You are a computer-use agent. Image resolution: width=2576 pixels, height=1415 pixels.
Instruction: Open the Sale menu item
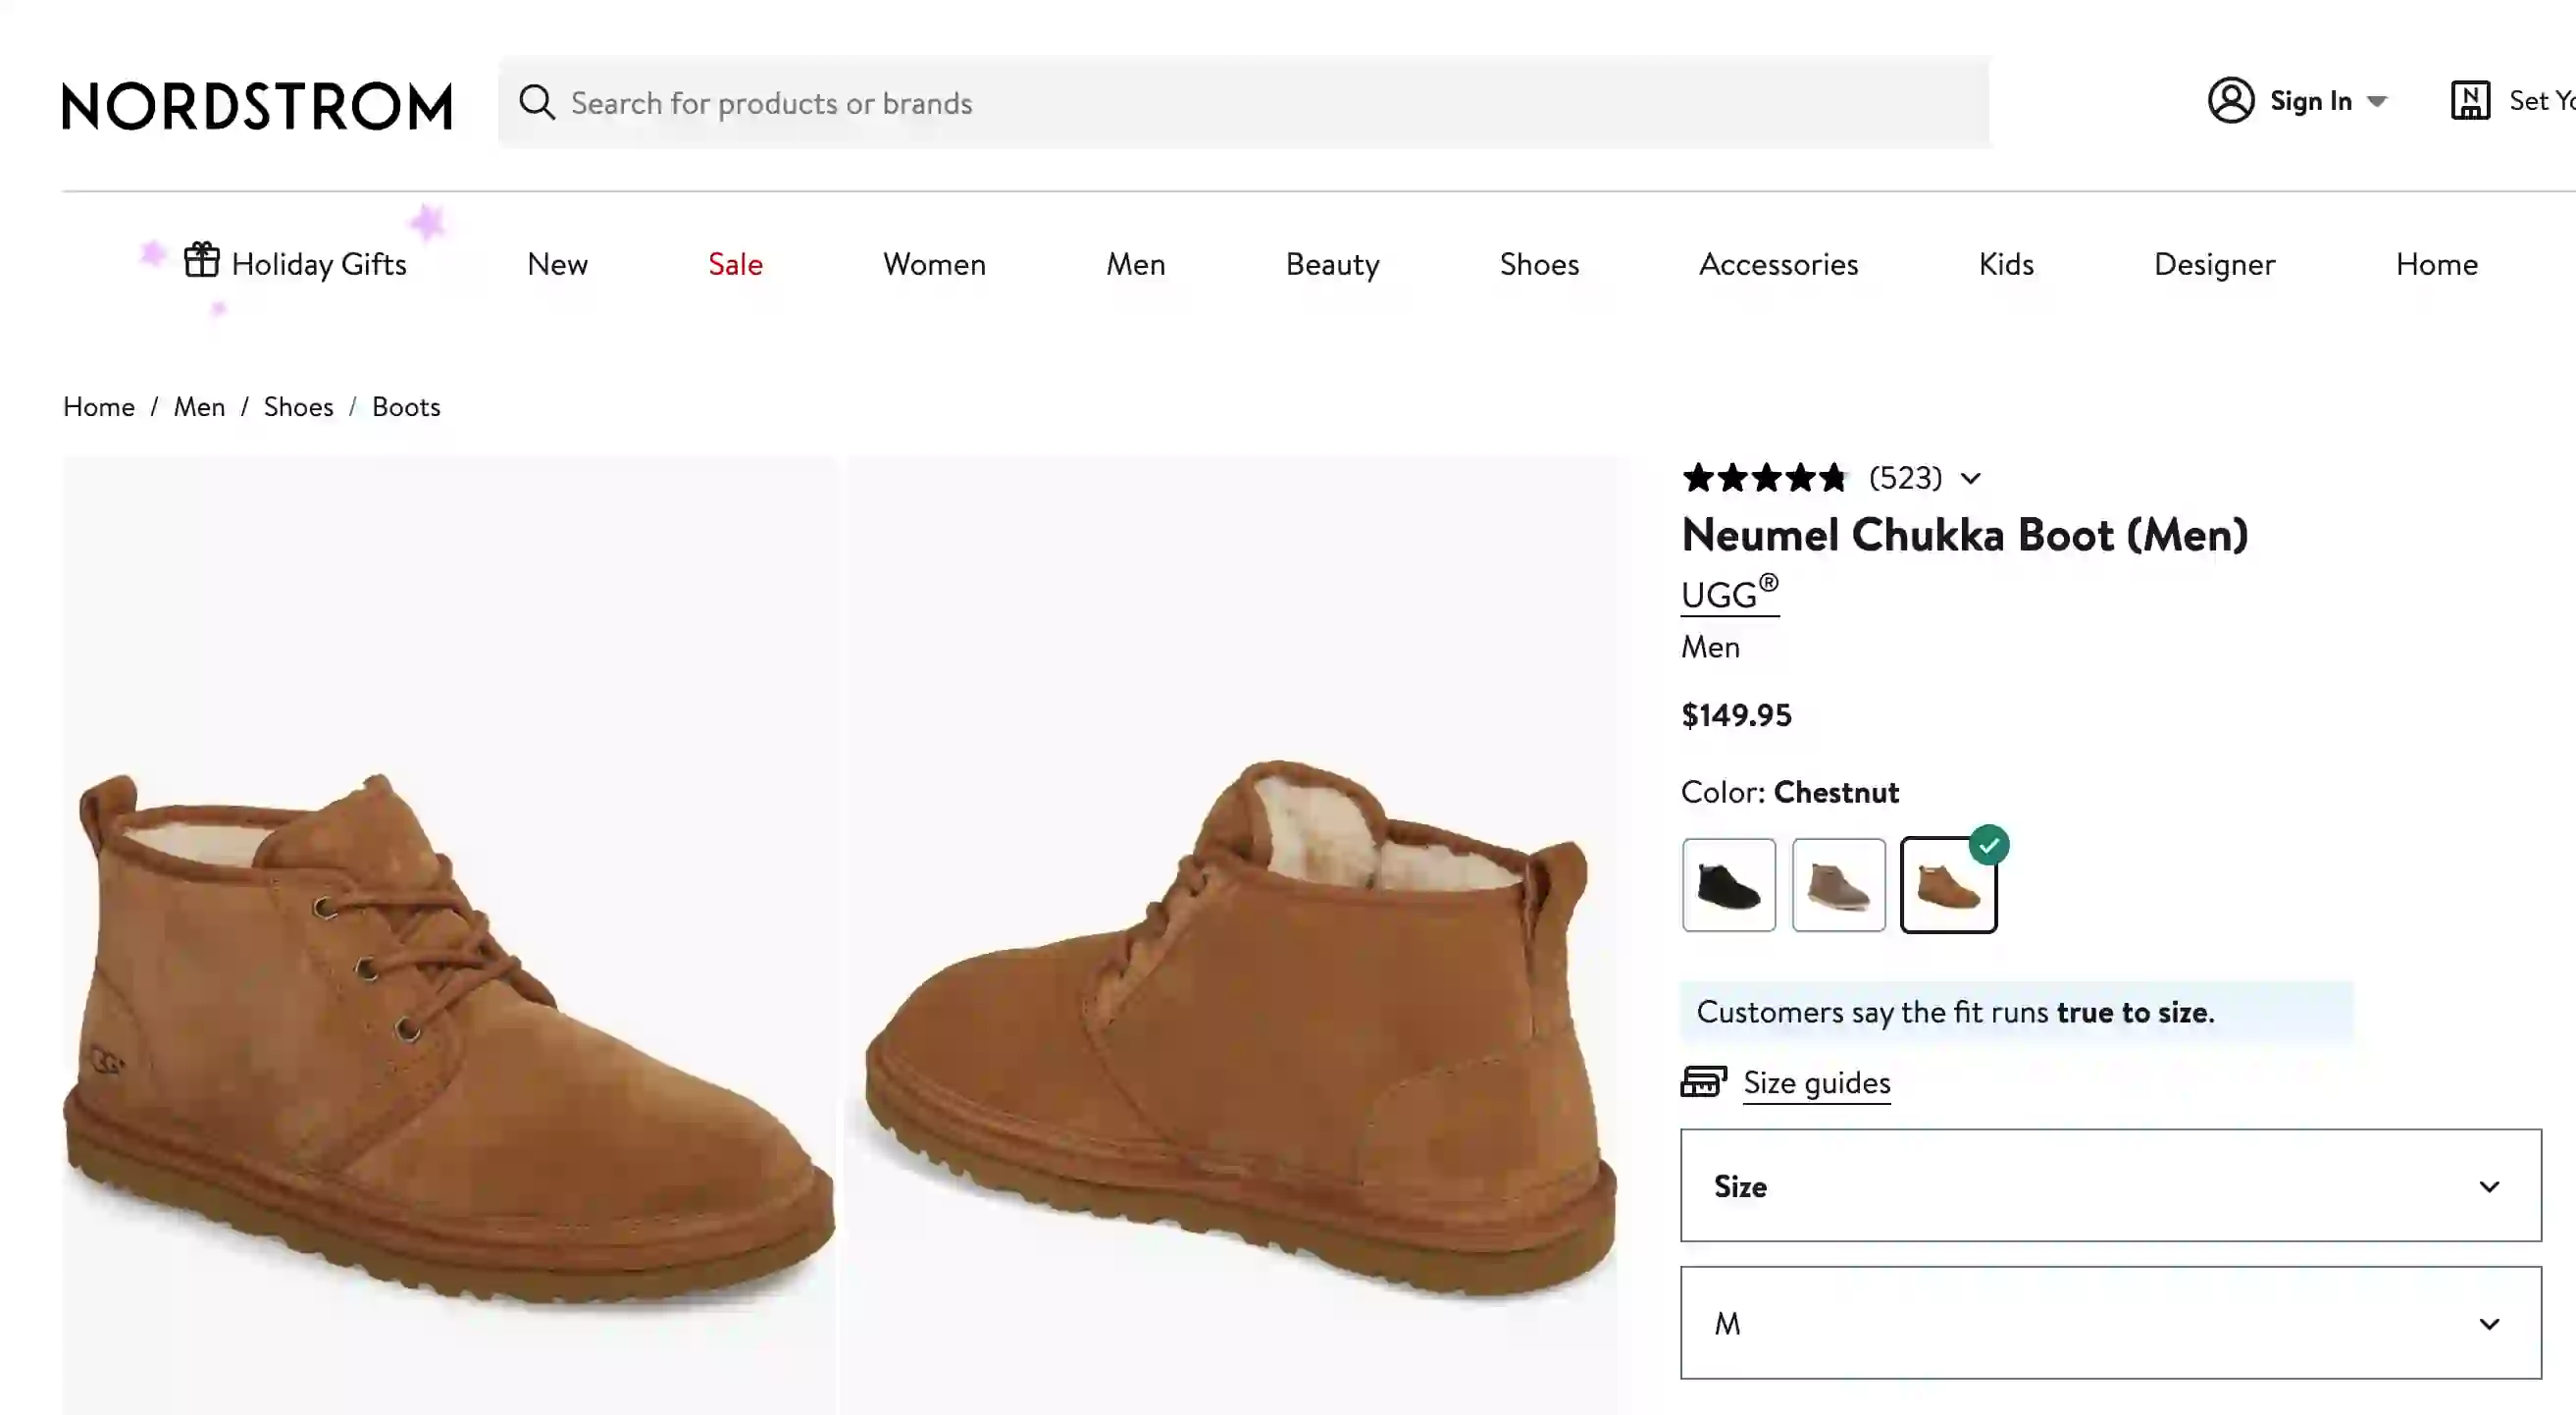pos(735,263)
